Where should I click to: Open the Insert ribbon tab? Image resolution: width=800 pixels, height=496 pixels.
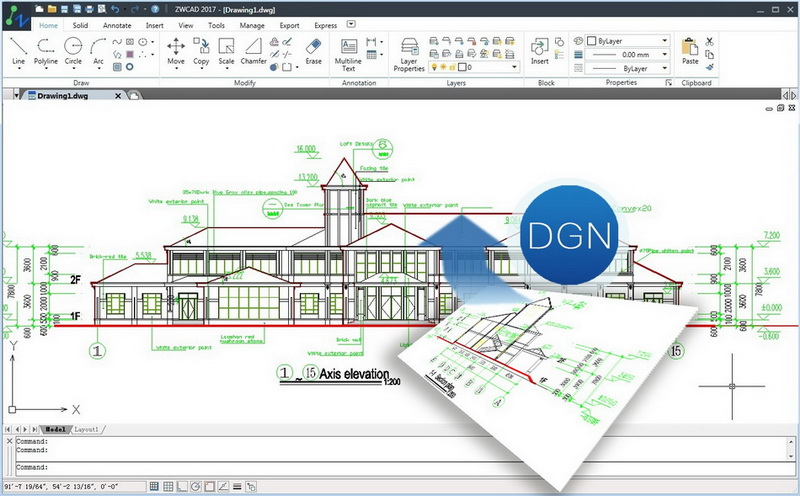point(155,25)
